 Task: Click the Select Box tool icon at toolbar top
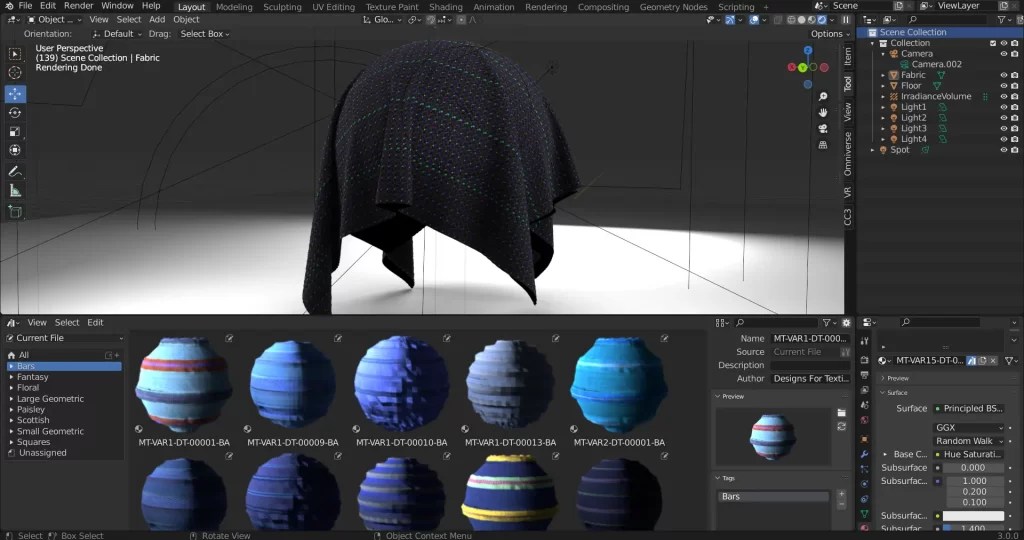(15, 54)
